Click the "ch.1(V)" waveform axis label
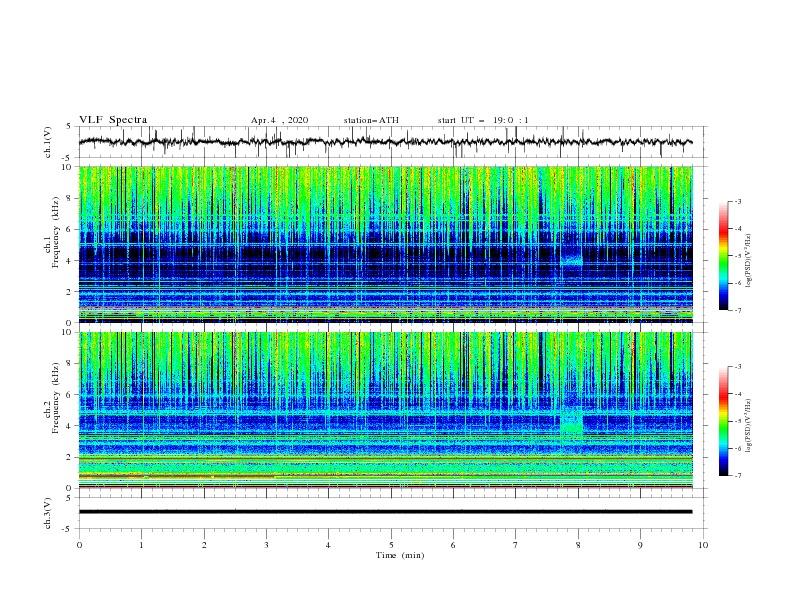Image resolution: width=792 pixels, height=612 pixels. click(48, 142)
